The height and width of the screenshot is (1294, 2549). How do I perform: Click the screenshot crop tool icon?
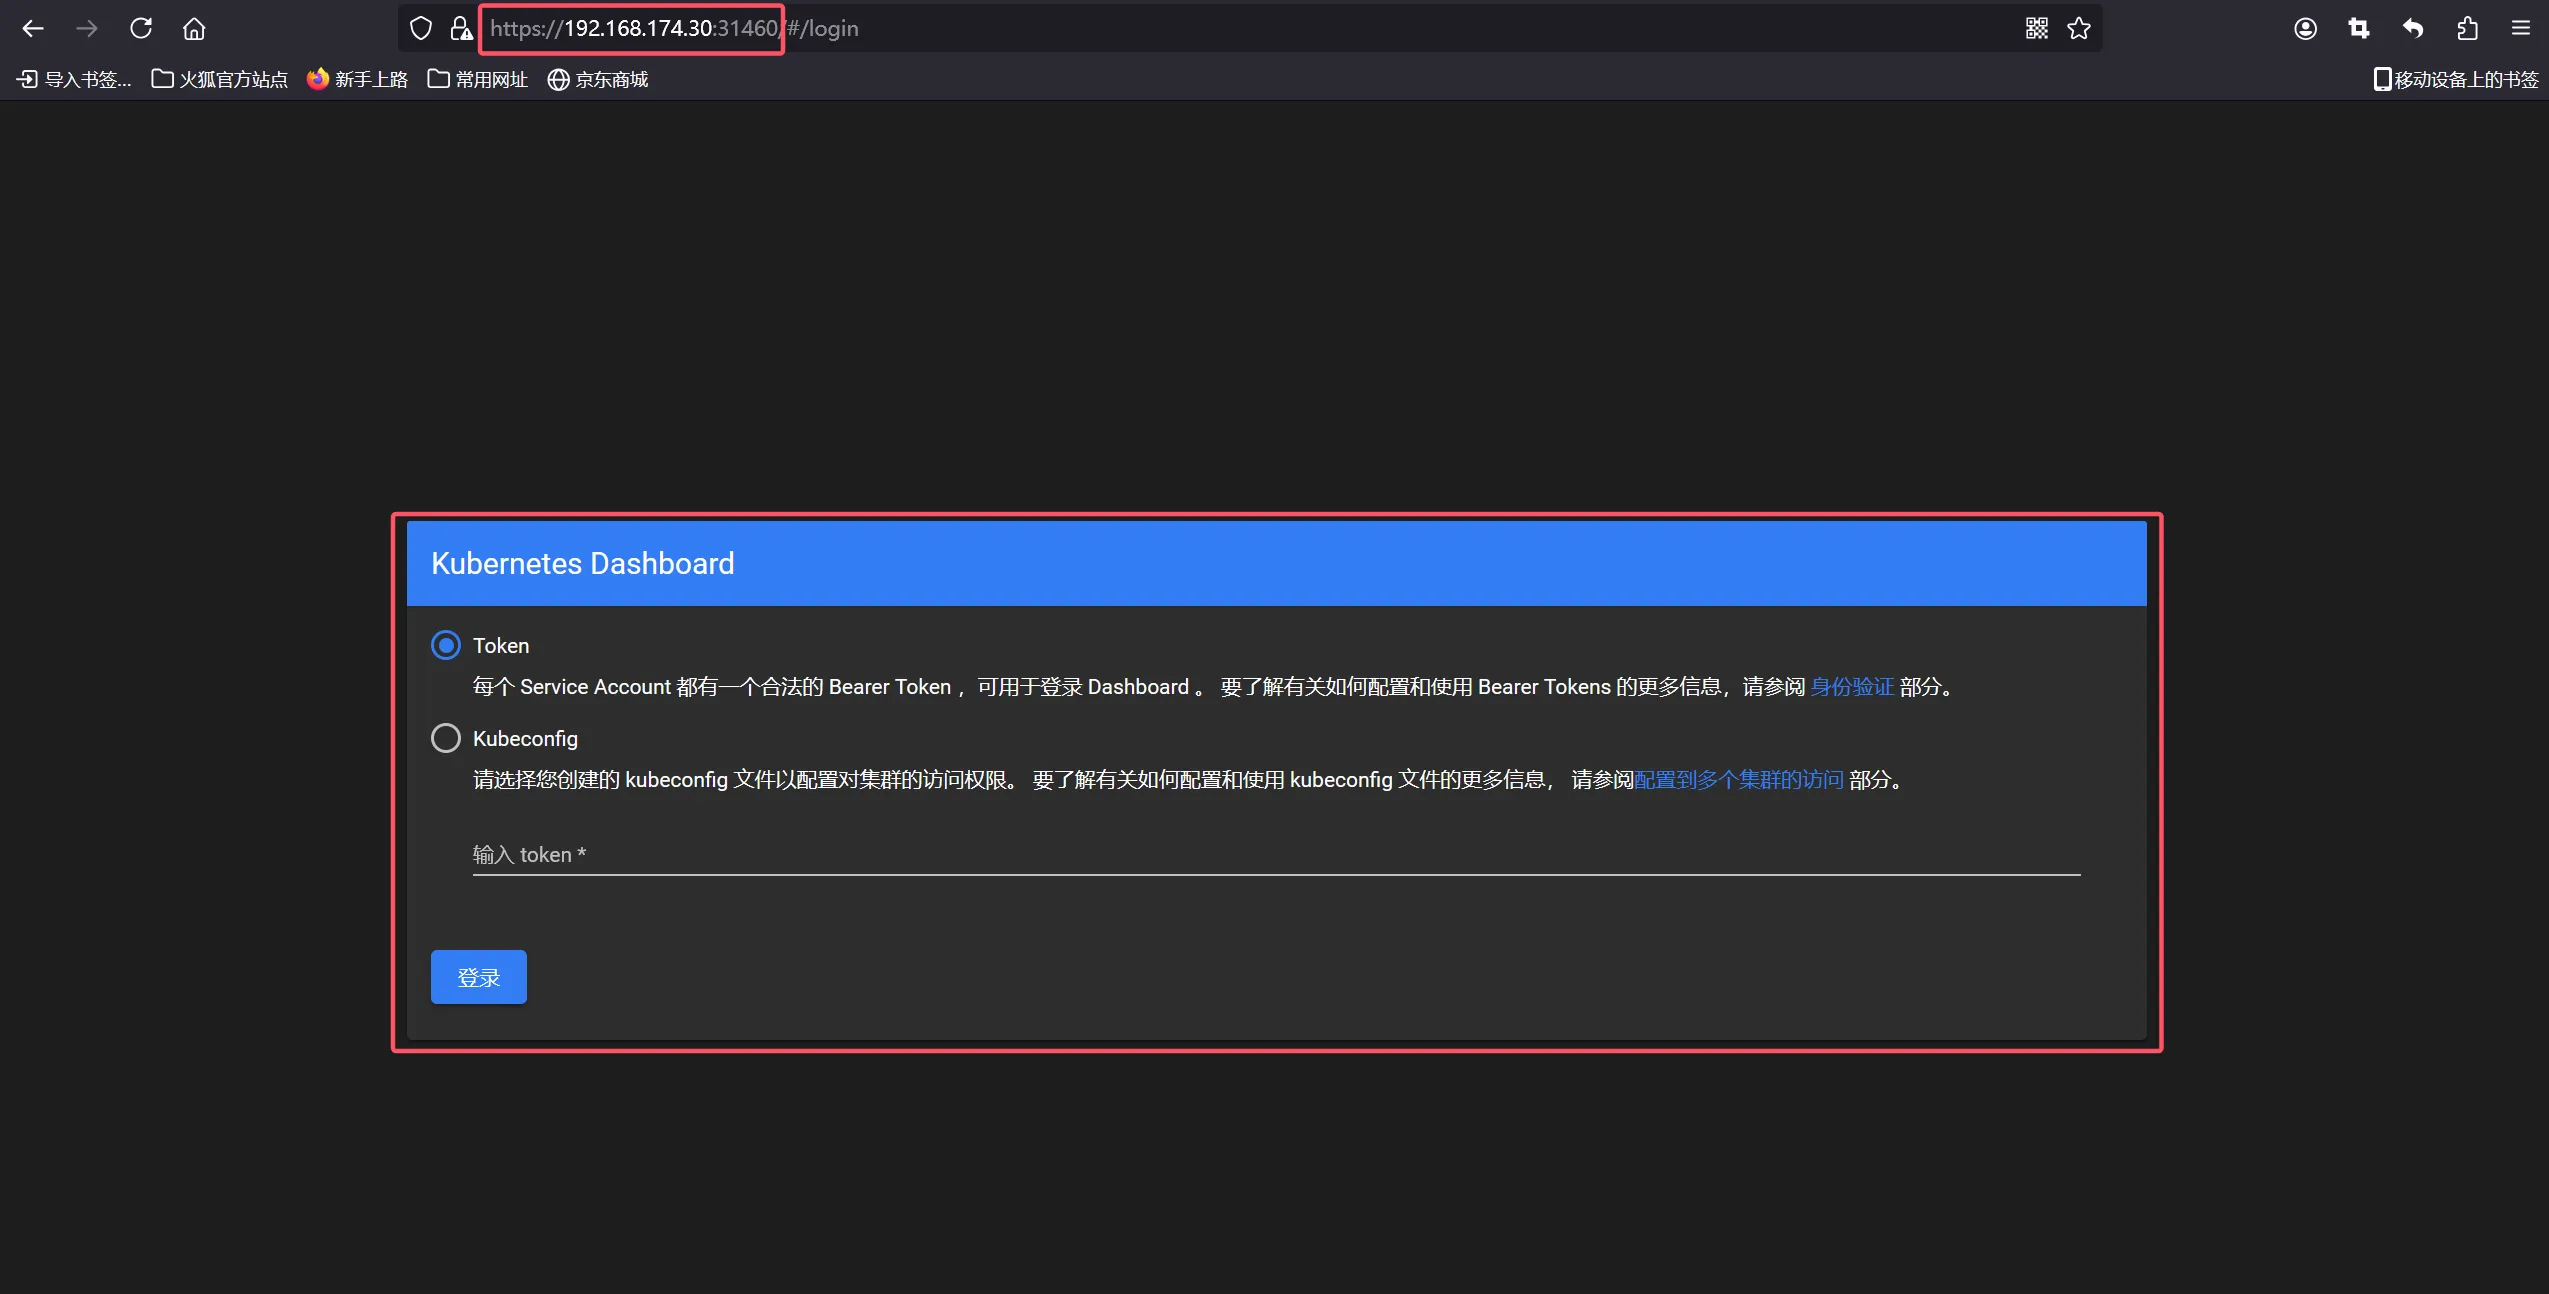(x=2359, y=28)
